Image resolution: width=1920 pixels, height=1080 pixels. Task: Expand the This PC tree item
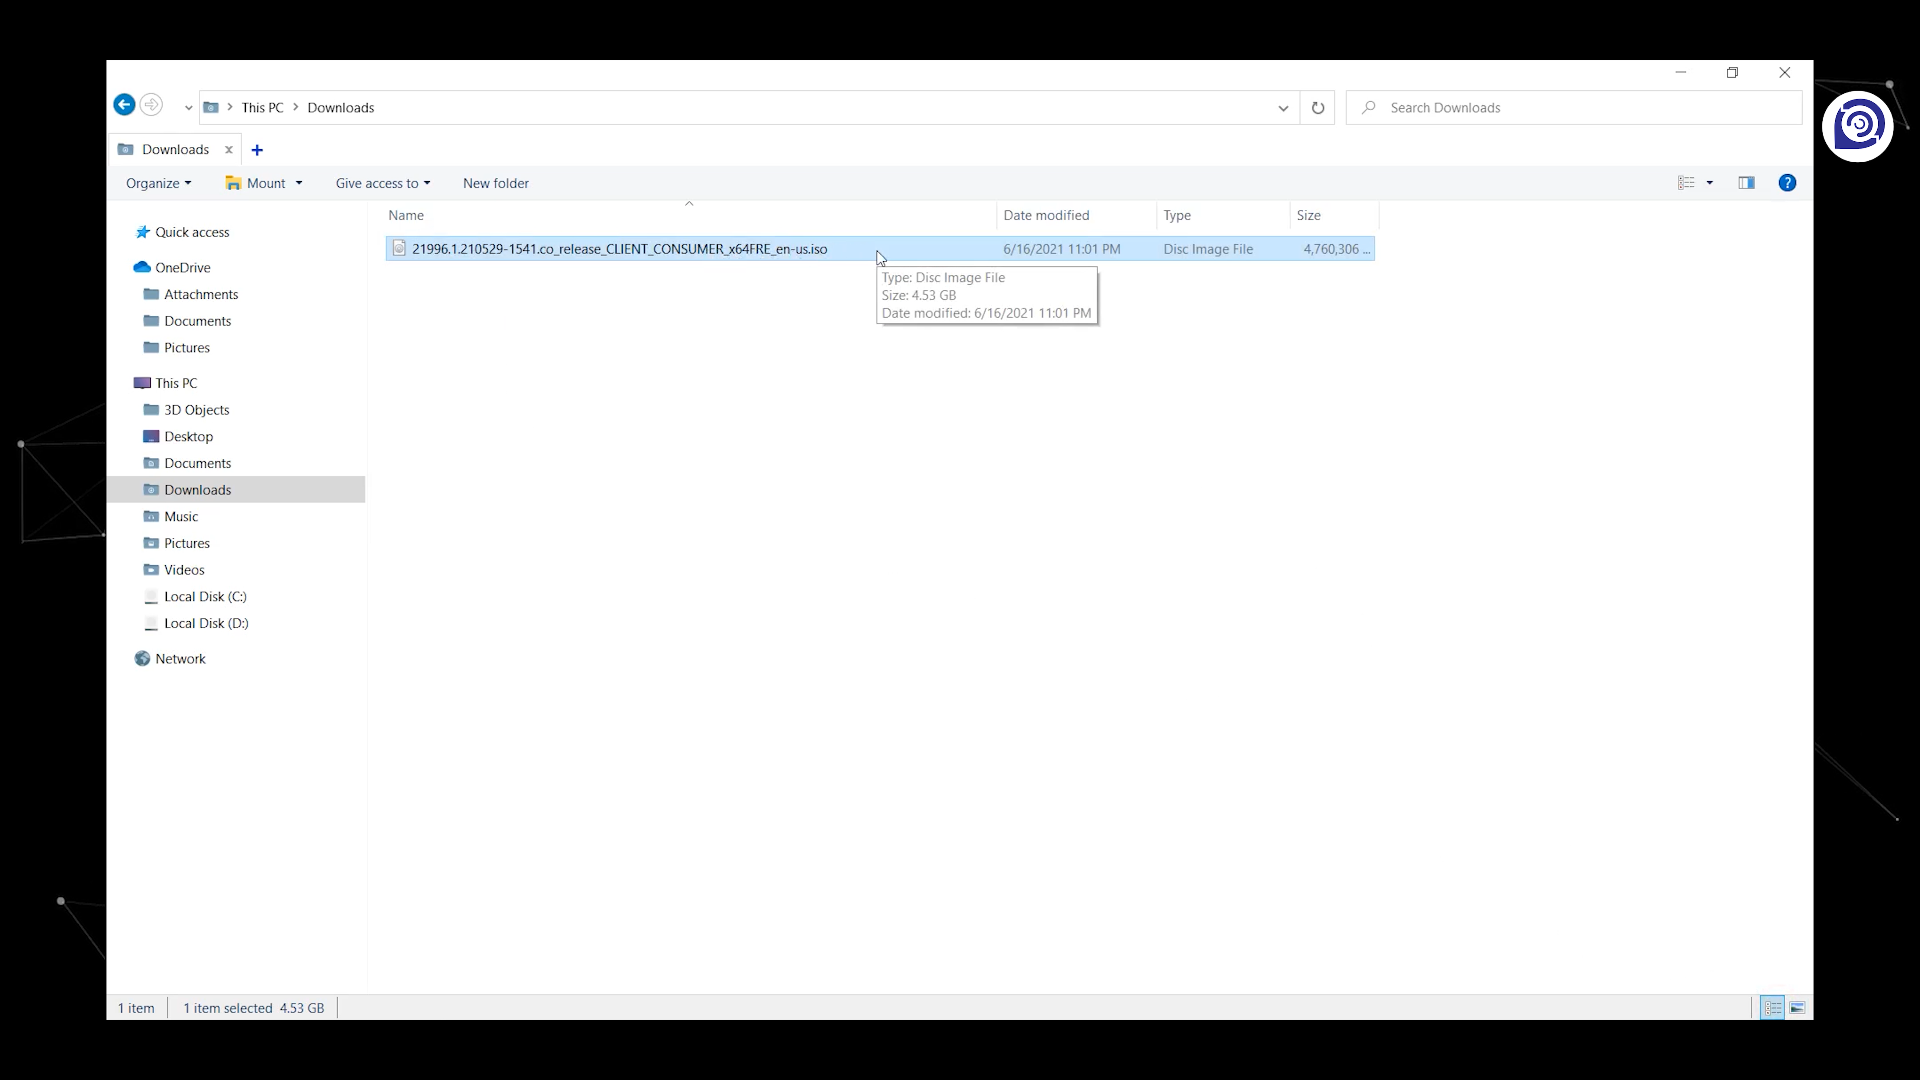(x=123, y=381)
